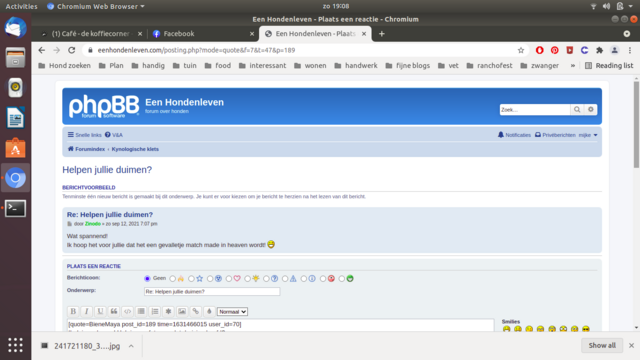Apply bold formatting in the post editor
The width and height of the screenshot is (640, 360).
point(73,311)
